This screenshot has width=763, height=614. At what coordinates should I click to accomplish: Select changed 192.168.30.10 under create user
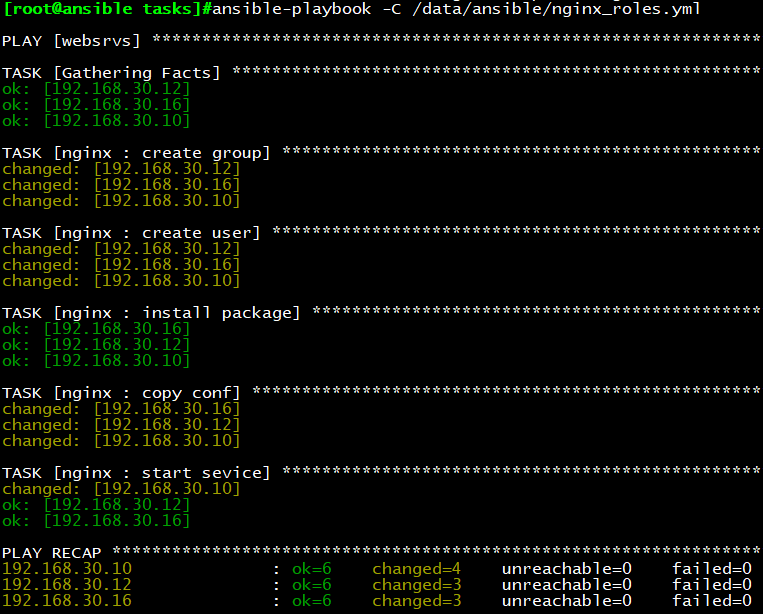[121, 281]
